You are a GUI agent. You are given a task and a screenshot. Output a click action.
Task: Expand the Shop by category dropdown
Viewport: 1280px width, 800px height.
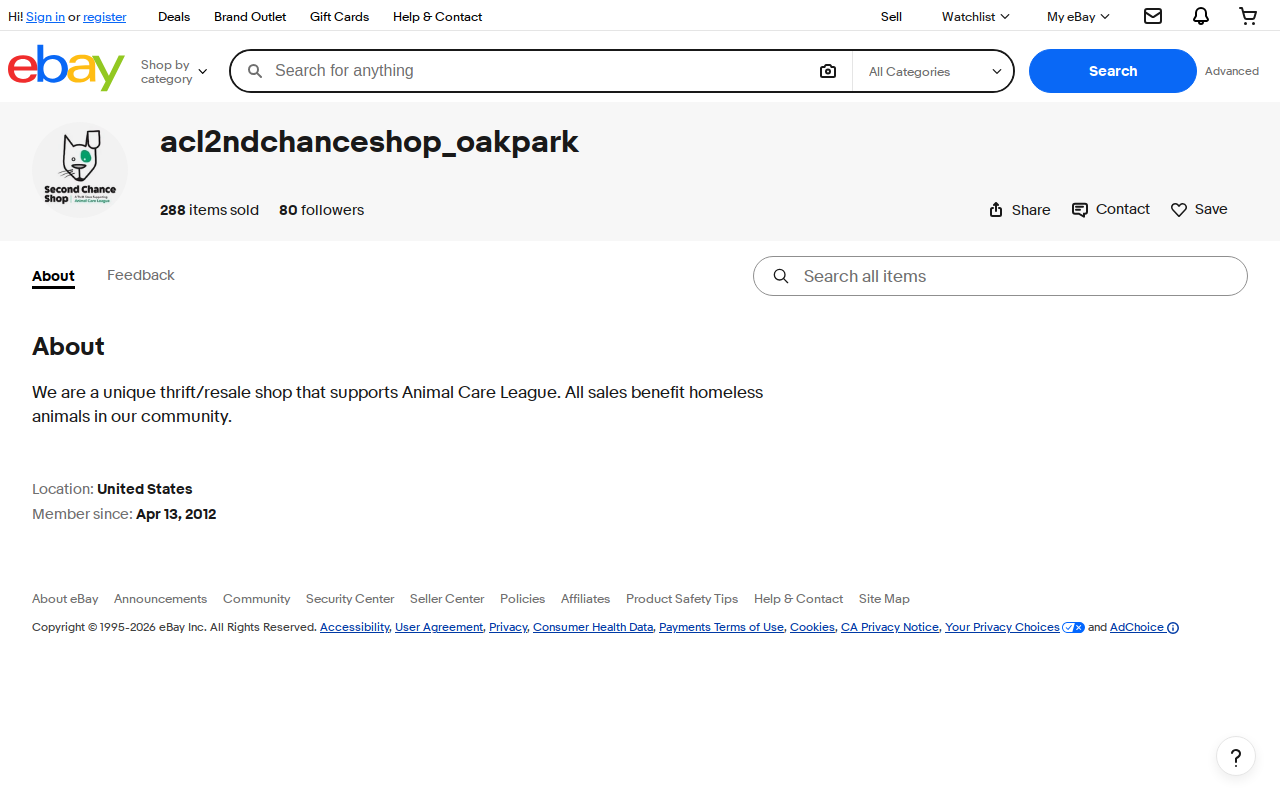[174, 71]
